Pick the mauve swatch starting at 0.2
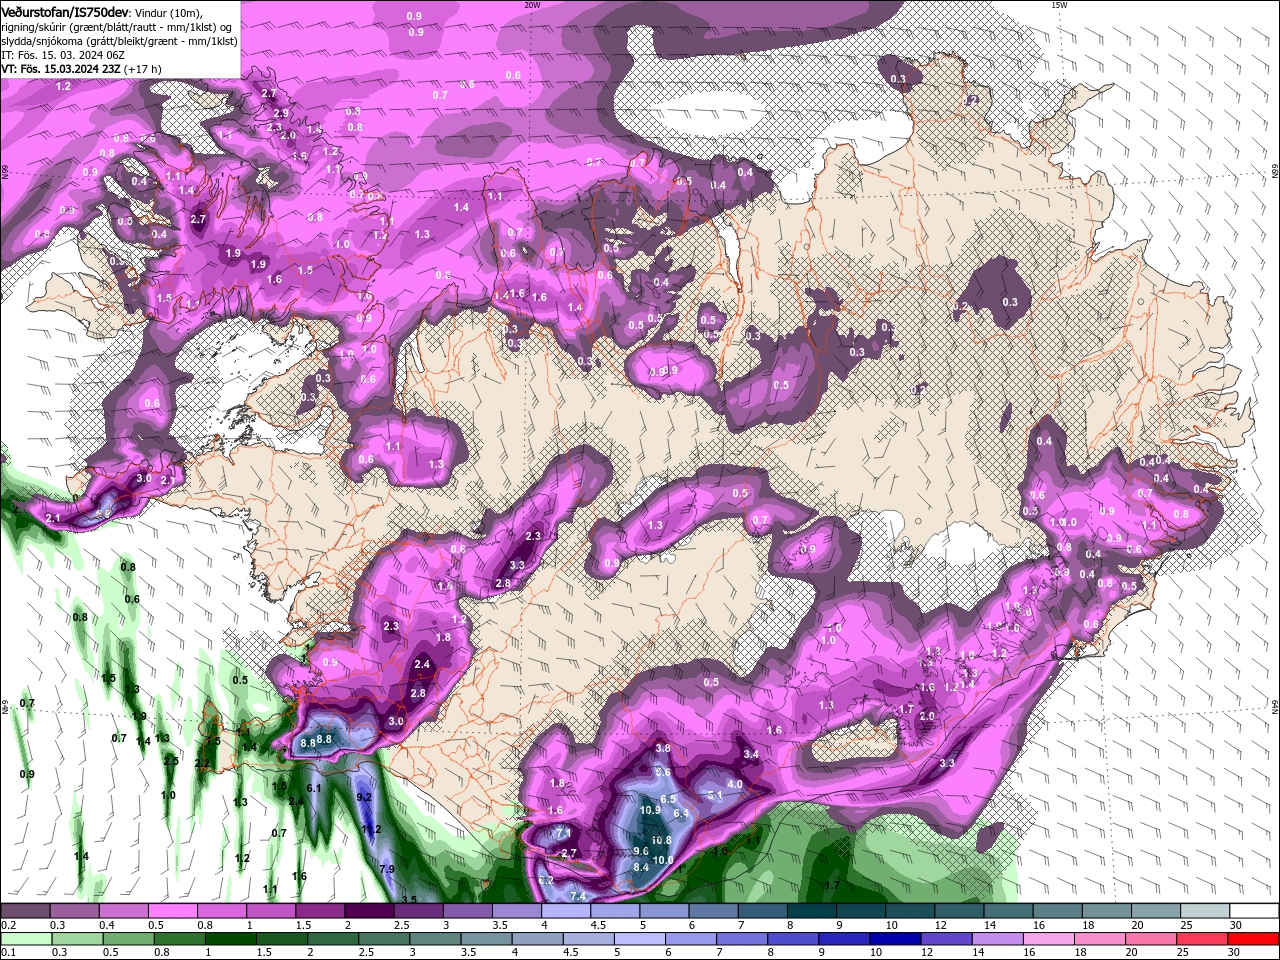 point(25,911)
